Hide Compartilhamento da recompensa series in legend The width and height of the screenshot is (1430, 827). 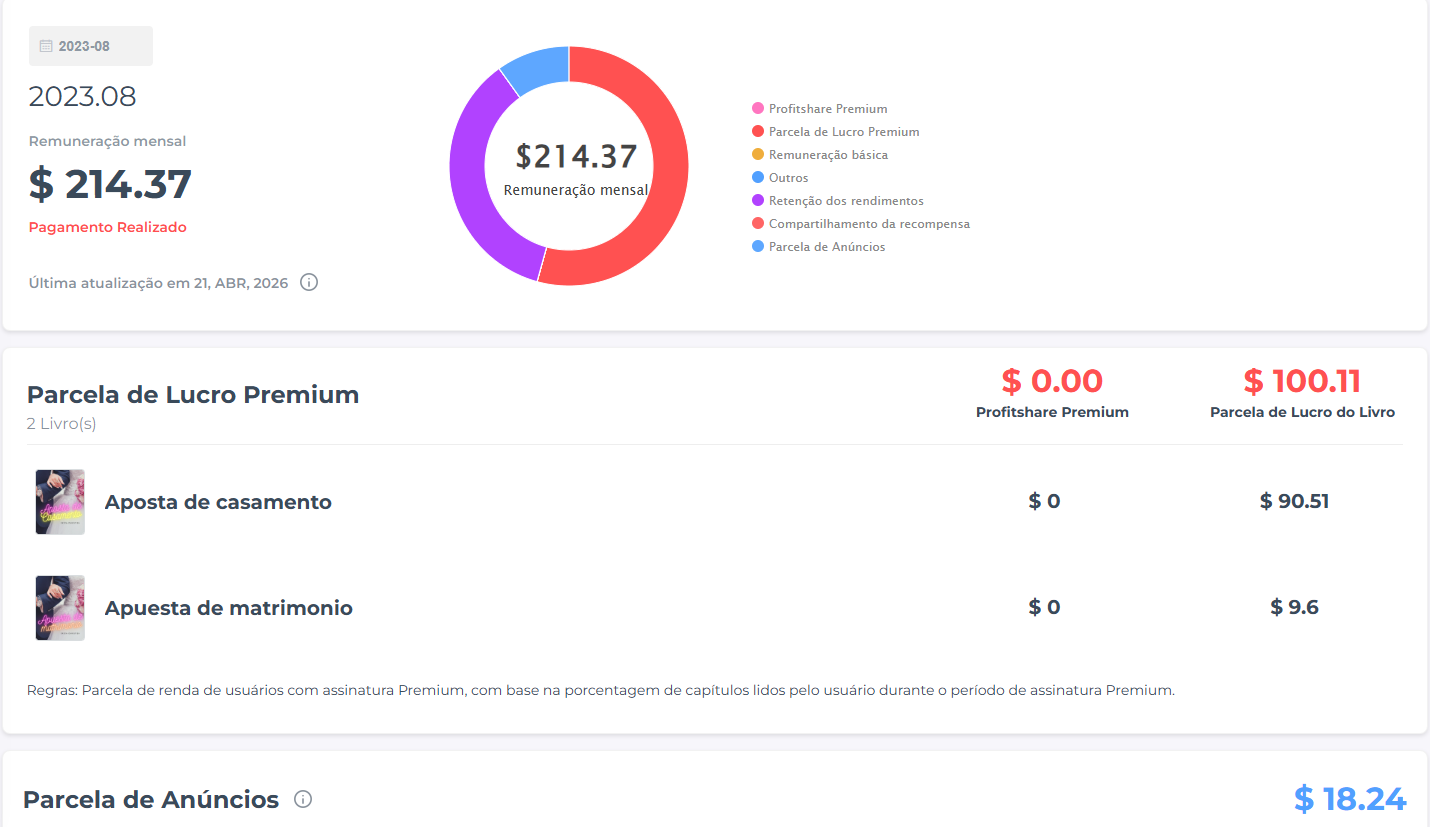pos(868,224)
